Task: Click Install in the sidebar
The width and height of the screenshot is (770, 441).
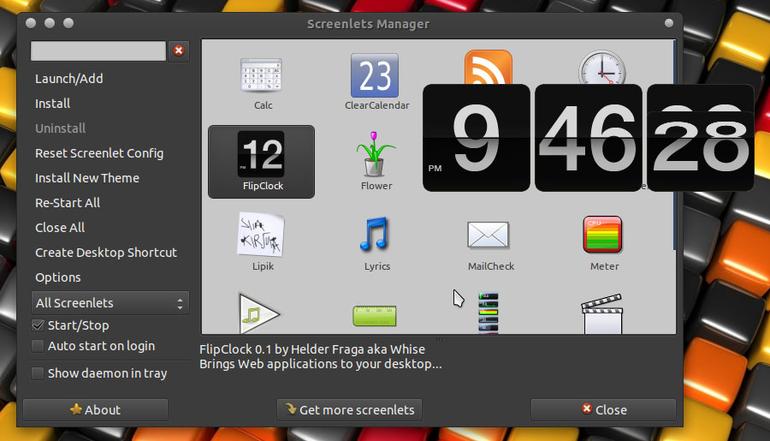Action: pyautogui.click(x=53, y=104)
